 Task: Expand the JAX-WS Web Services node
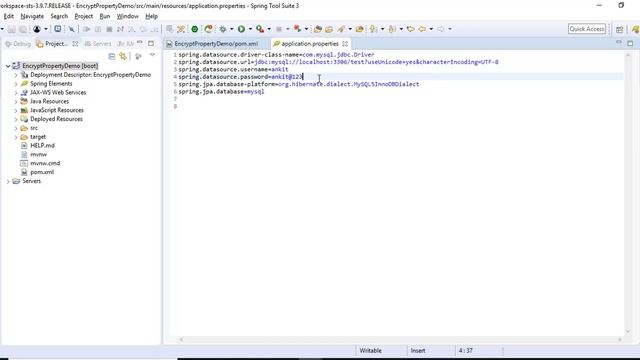coord(16,93)
